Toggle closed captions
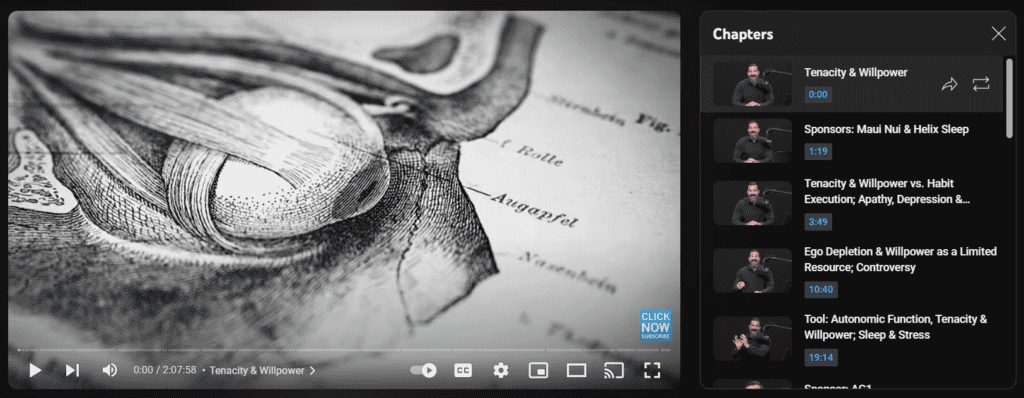 pos(463,371)
